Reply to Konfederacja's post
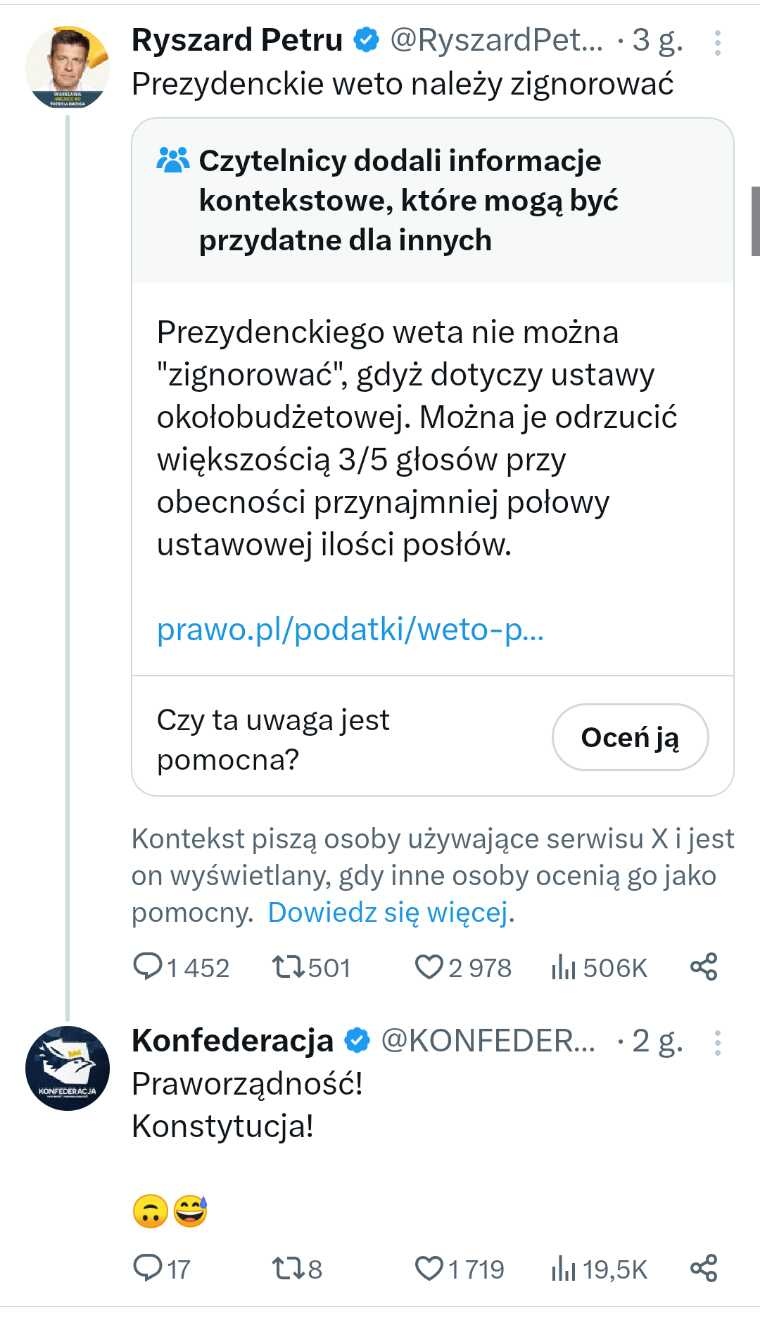This screenshot has width=760, height=1318. (162, 1270)
